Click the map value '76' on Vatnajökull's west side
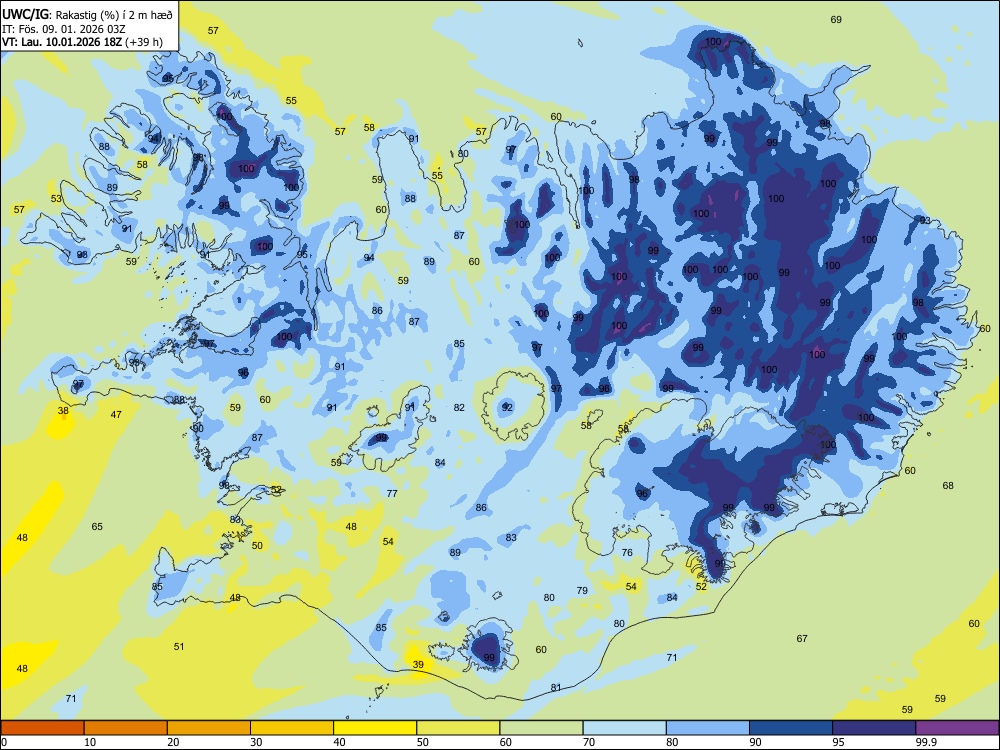The image size is (1000, 750). point(628,553)
